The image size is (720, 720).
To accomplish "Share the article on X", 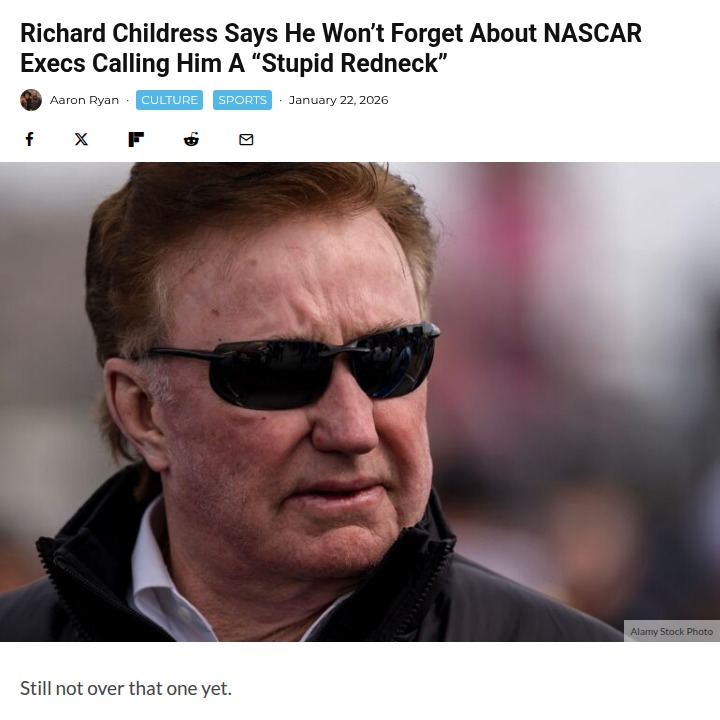I will click(x=81, y=139).
